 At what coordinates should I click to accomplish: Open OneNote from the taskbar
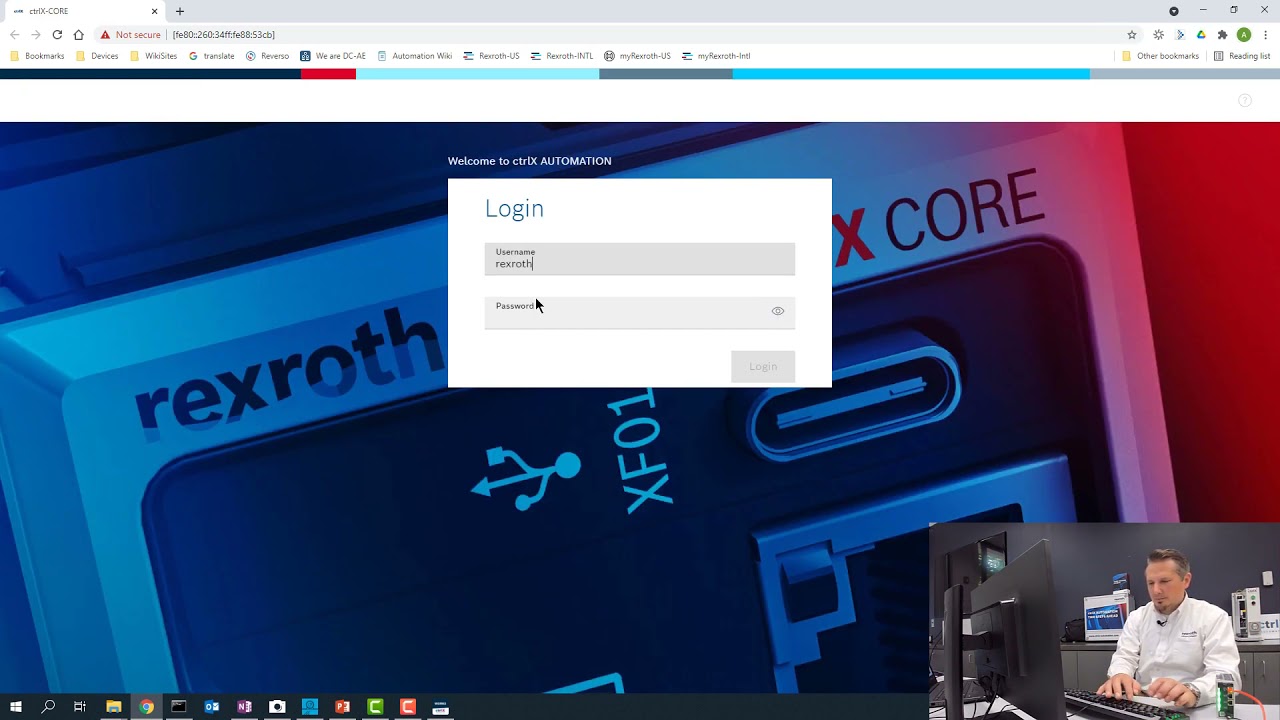click(244, 707)
